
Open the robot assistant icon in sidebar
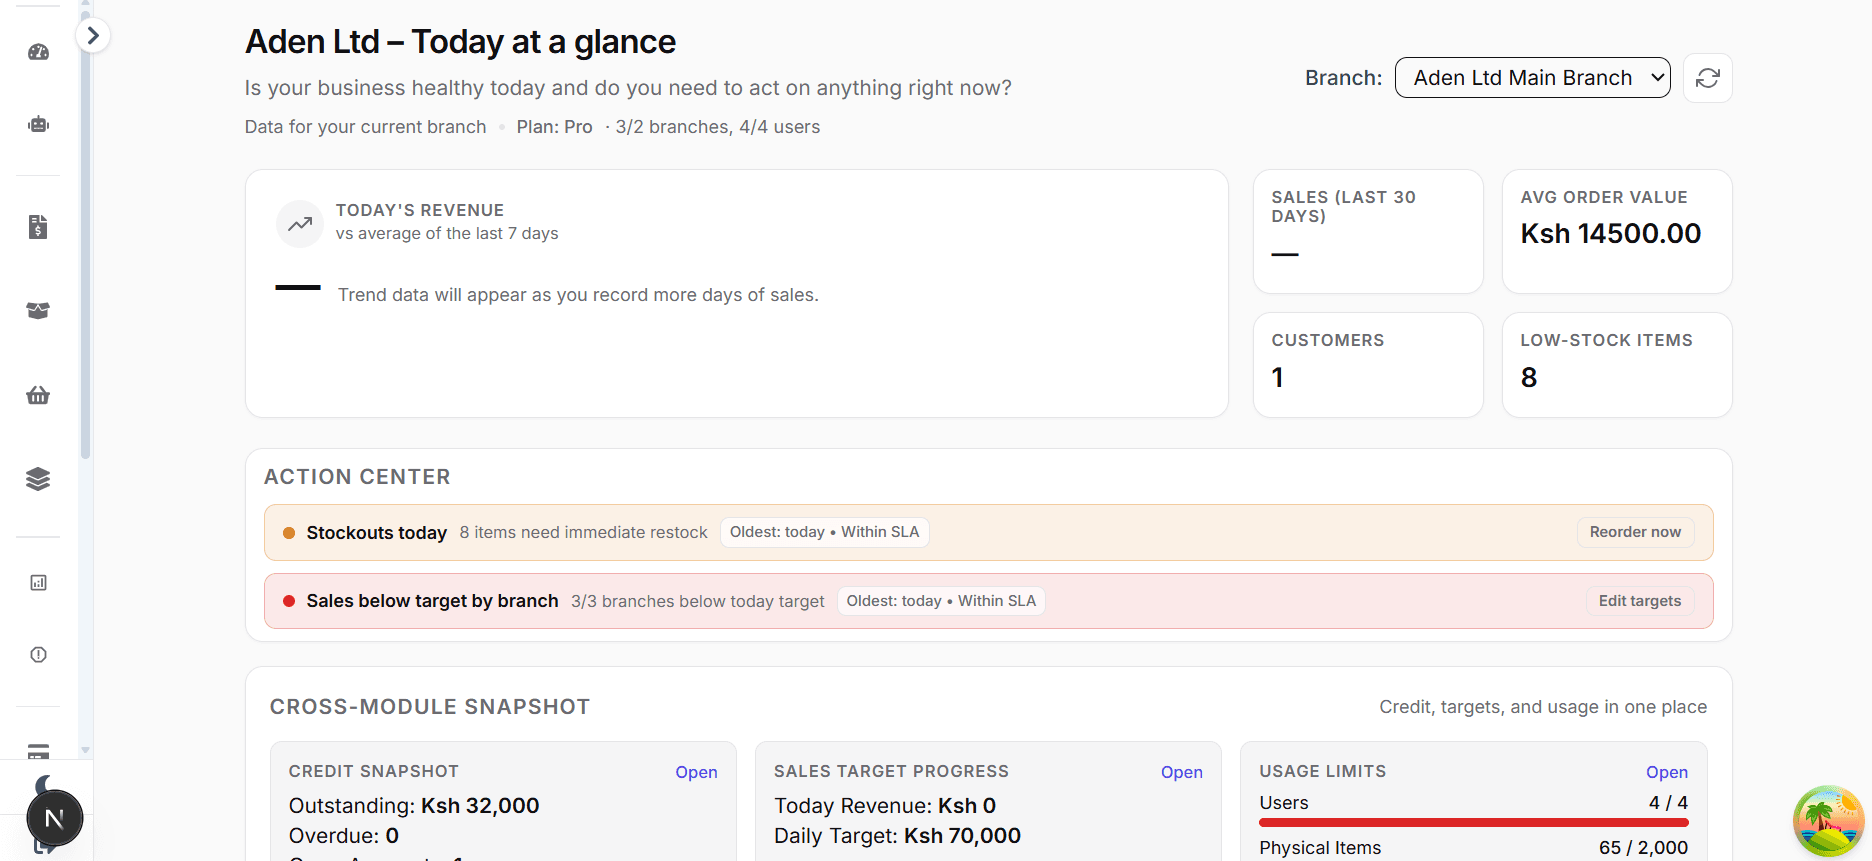[38, 124]
